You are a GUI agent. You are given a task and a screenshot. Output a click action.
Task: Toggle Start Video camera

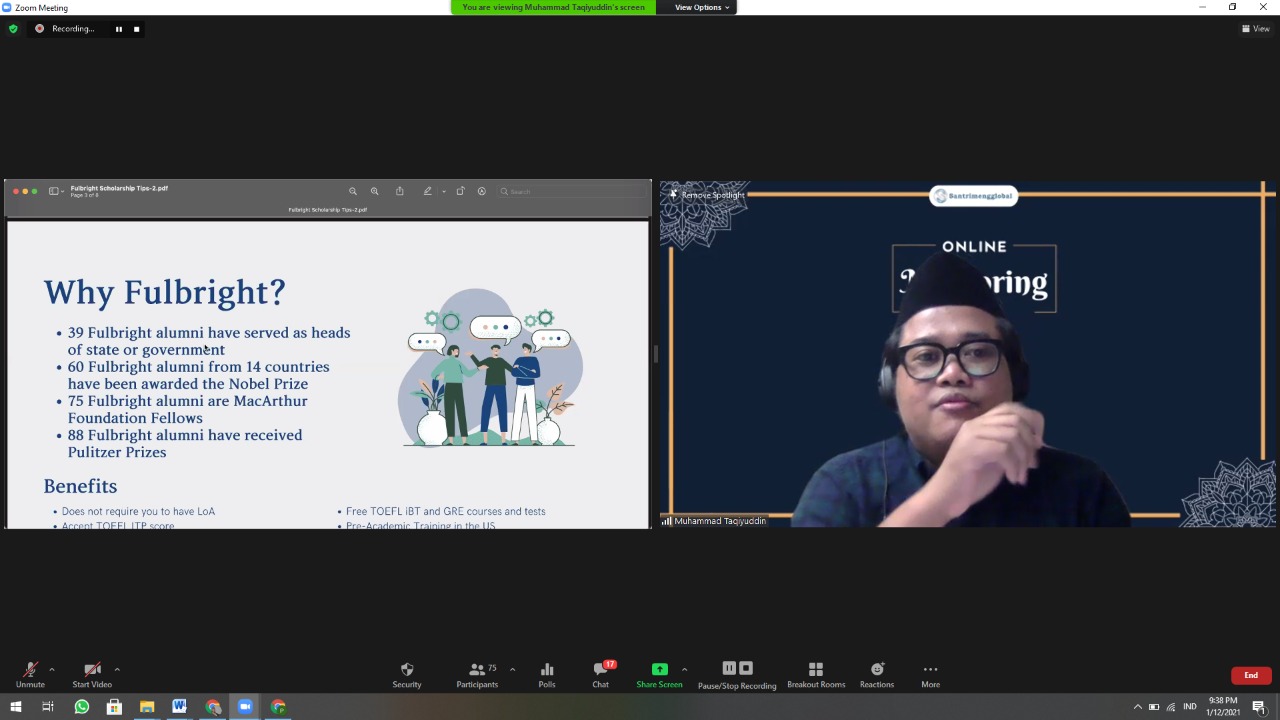(92, 670)
